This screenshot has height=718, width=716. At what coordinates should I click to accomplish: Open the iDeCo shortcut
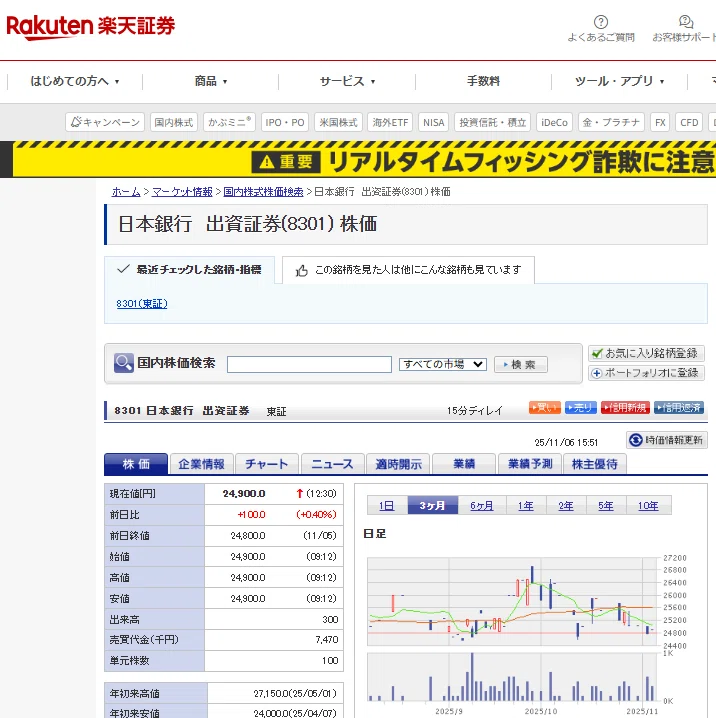[x=554, y=122]
